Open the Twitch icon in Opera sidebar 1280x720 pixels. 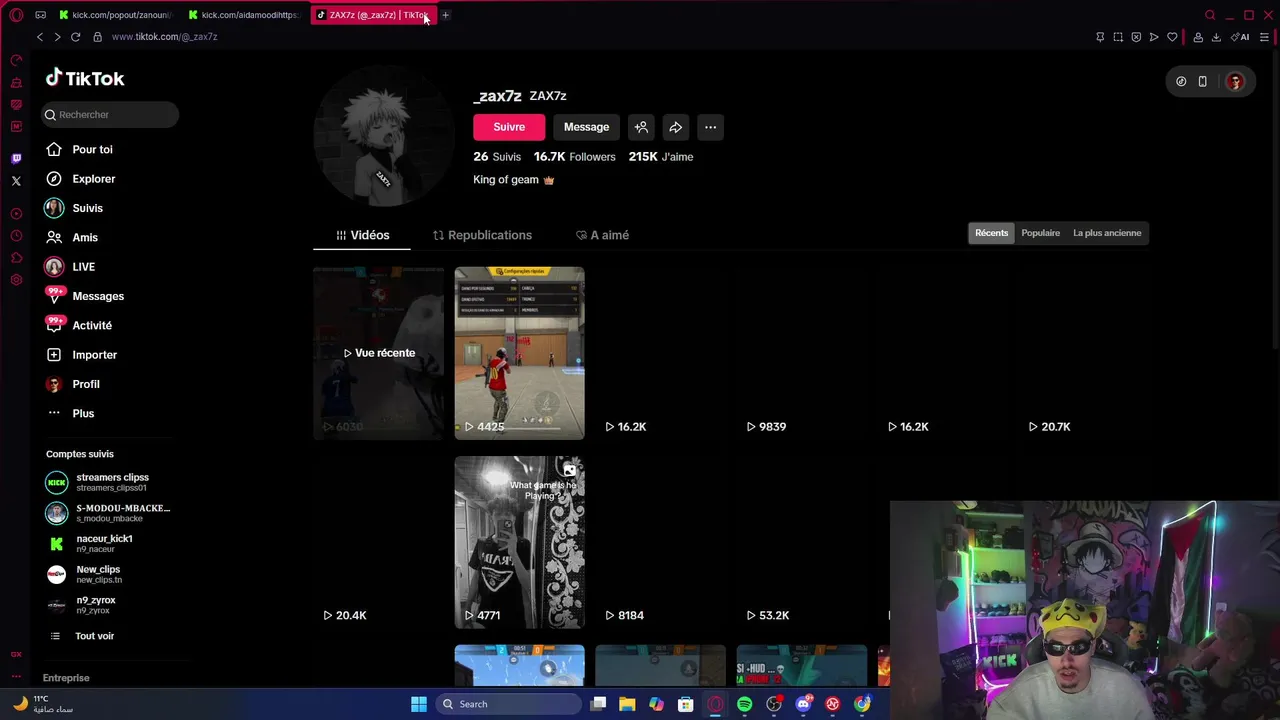click(x=16, y=158)
